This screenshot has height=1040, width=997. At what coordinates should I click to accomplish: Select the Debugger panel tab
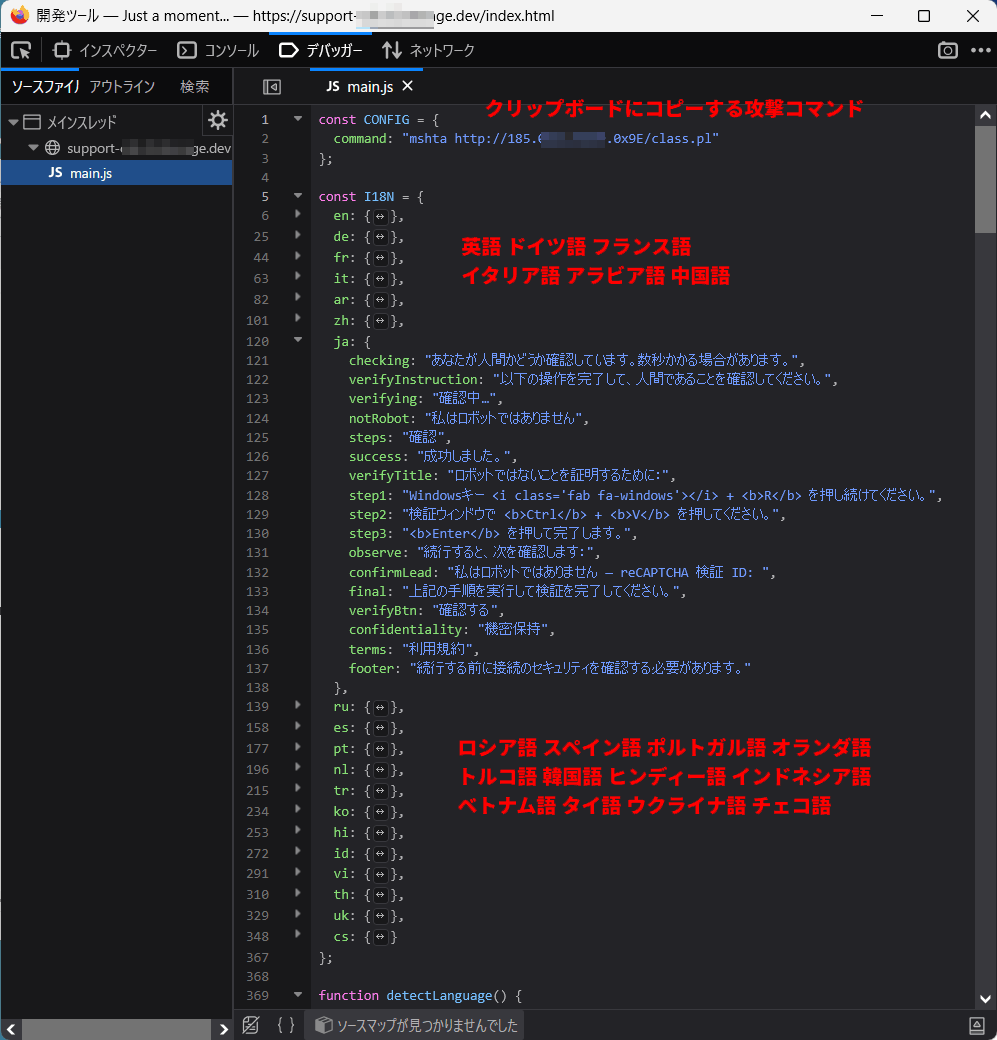tap(321, 50)
